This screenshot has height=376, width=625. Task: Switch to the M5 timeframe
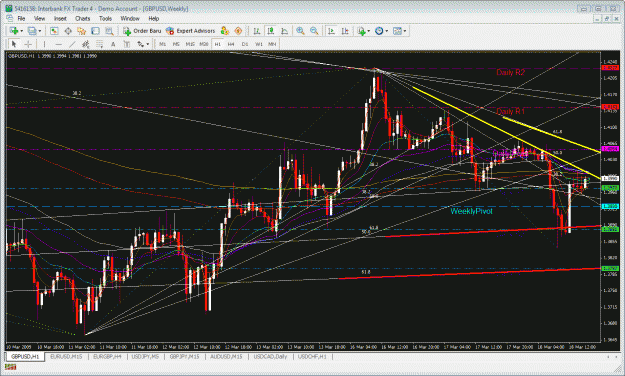(x=176, y=44)
